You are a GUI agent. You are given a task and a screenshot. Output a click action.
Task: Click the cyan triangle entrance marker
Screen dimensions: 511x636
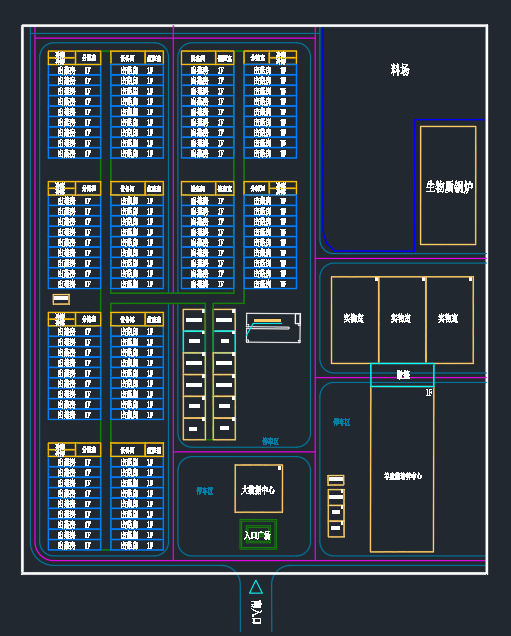(256, 587)
